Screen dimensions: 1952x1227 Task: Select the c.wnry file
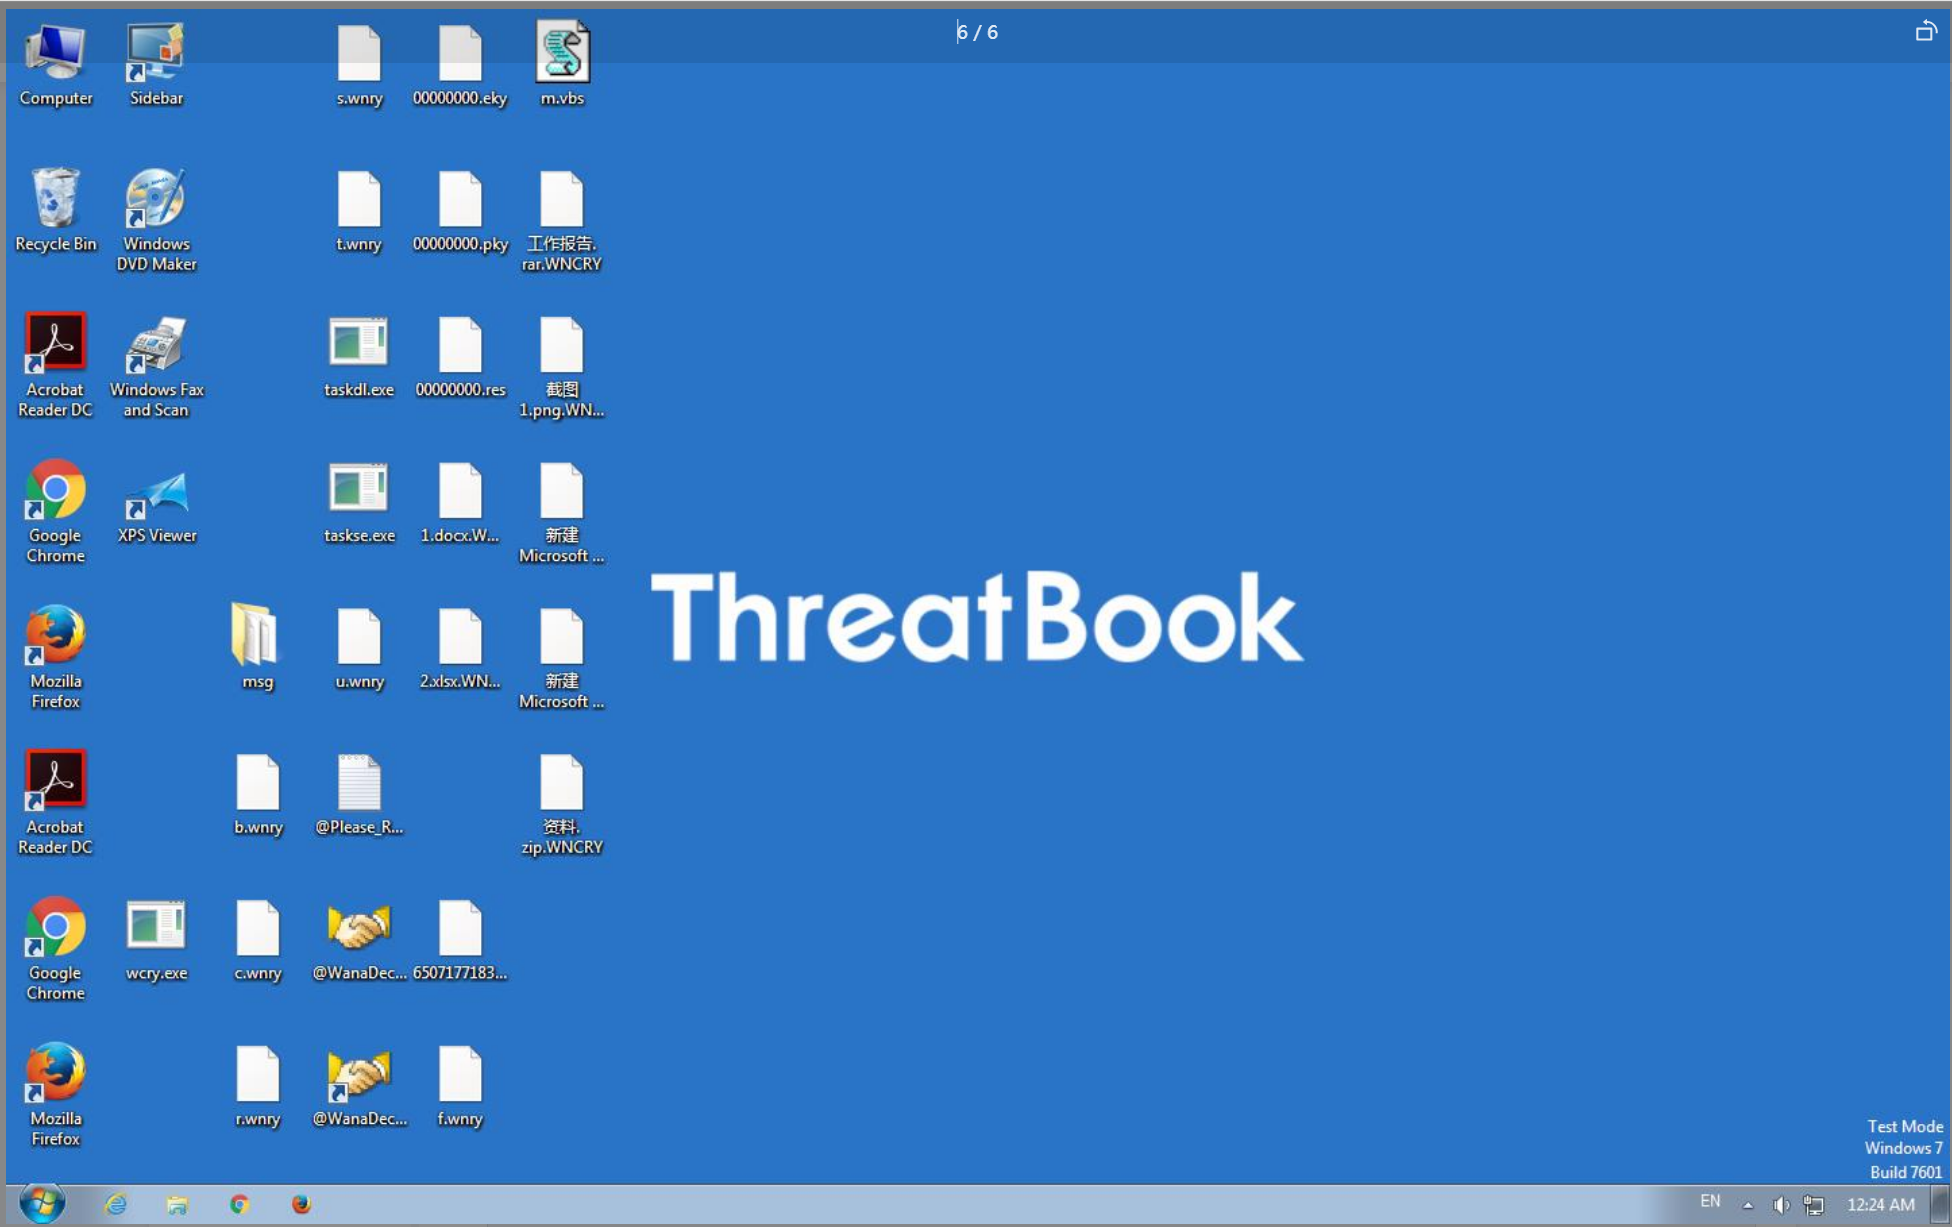(258, 940)
